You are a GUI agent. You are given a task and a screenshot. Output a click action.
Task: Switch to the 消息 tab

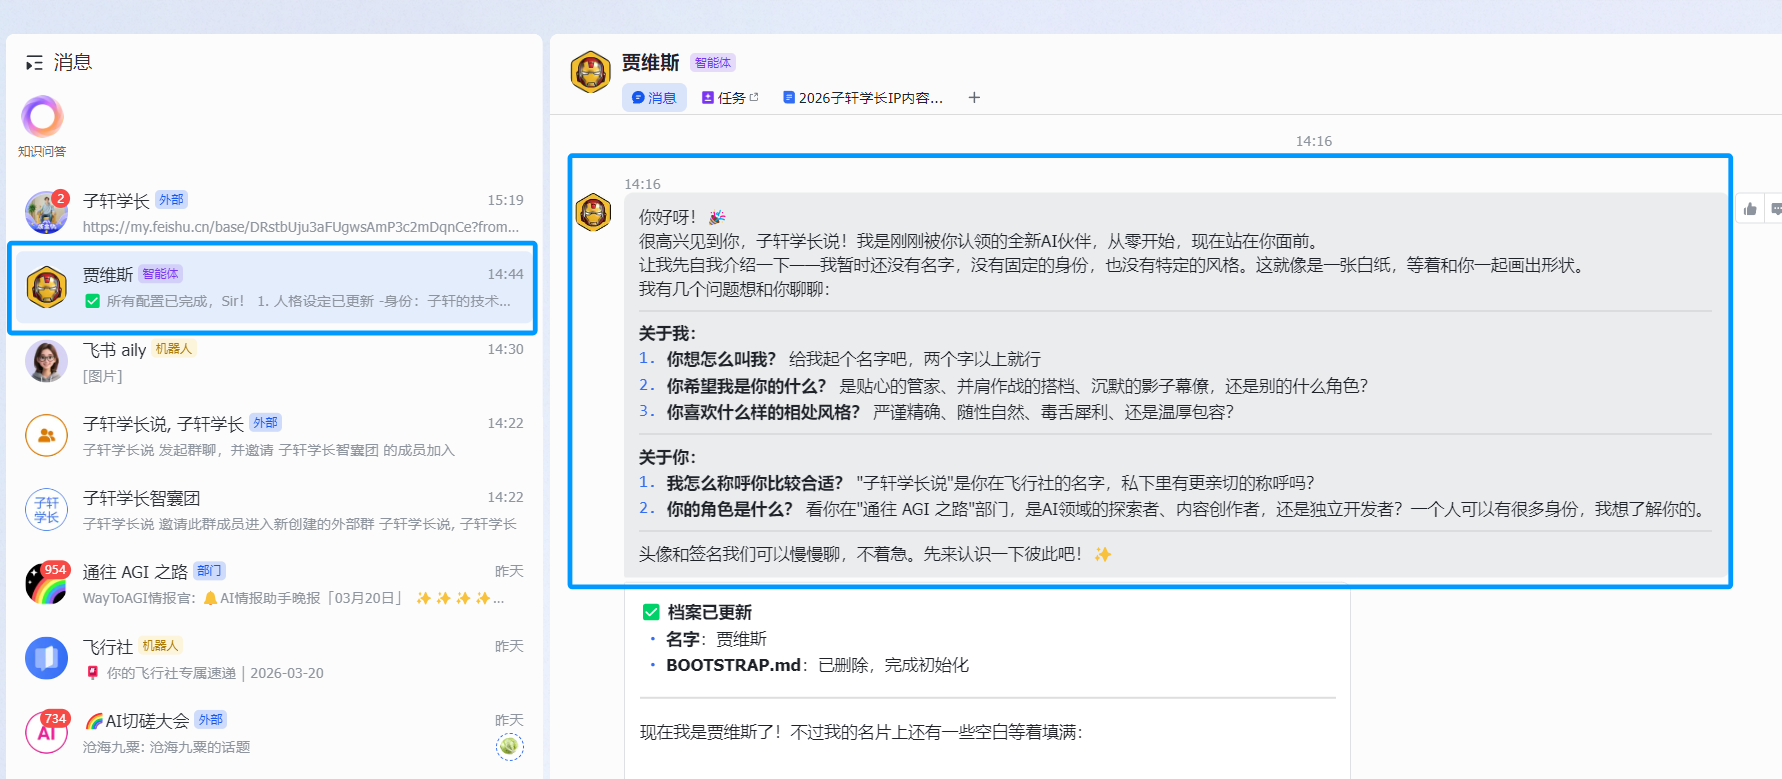(654, 98)
